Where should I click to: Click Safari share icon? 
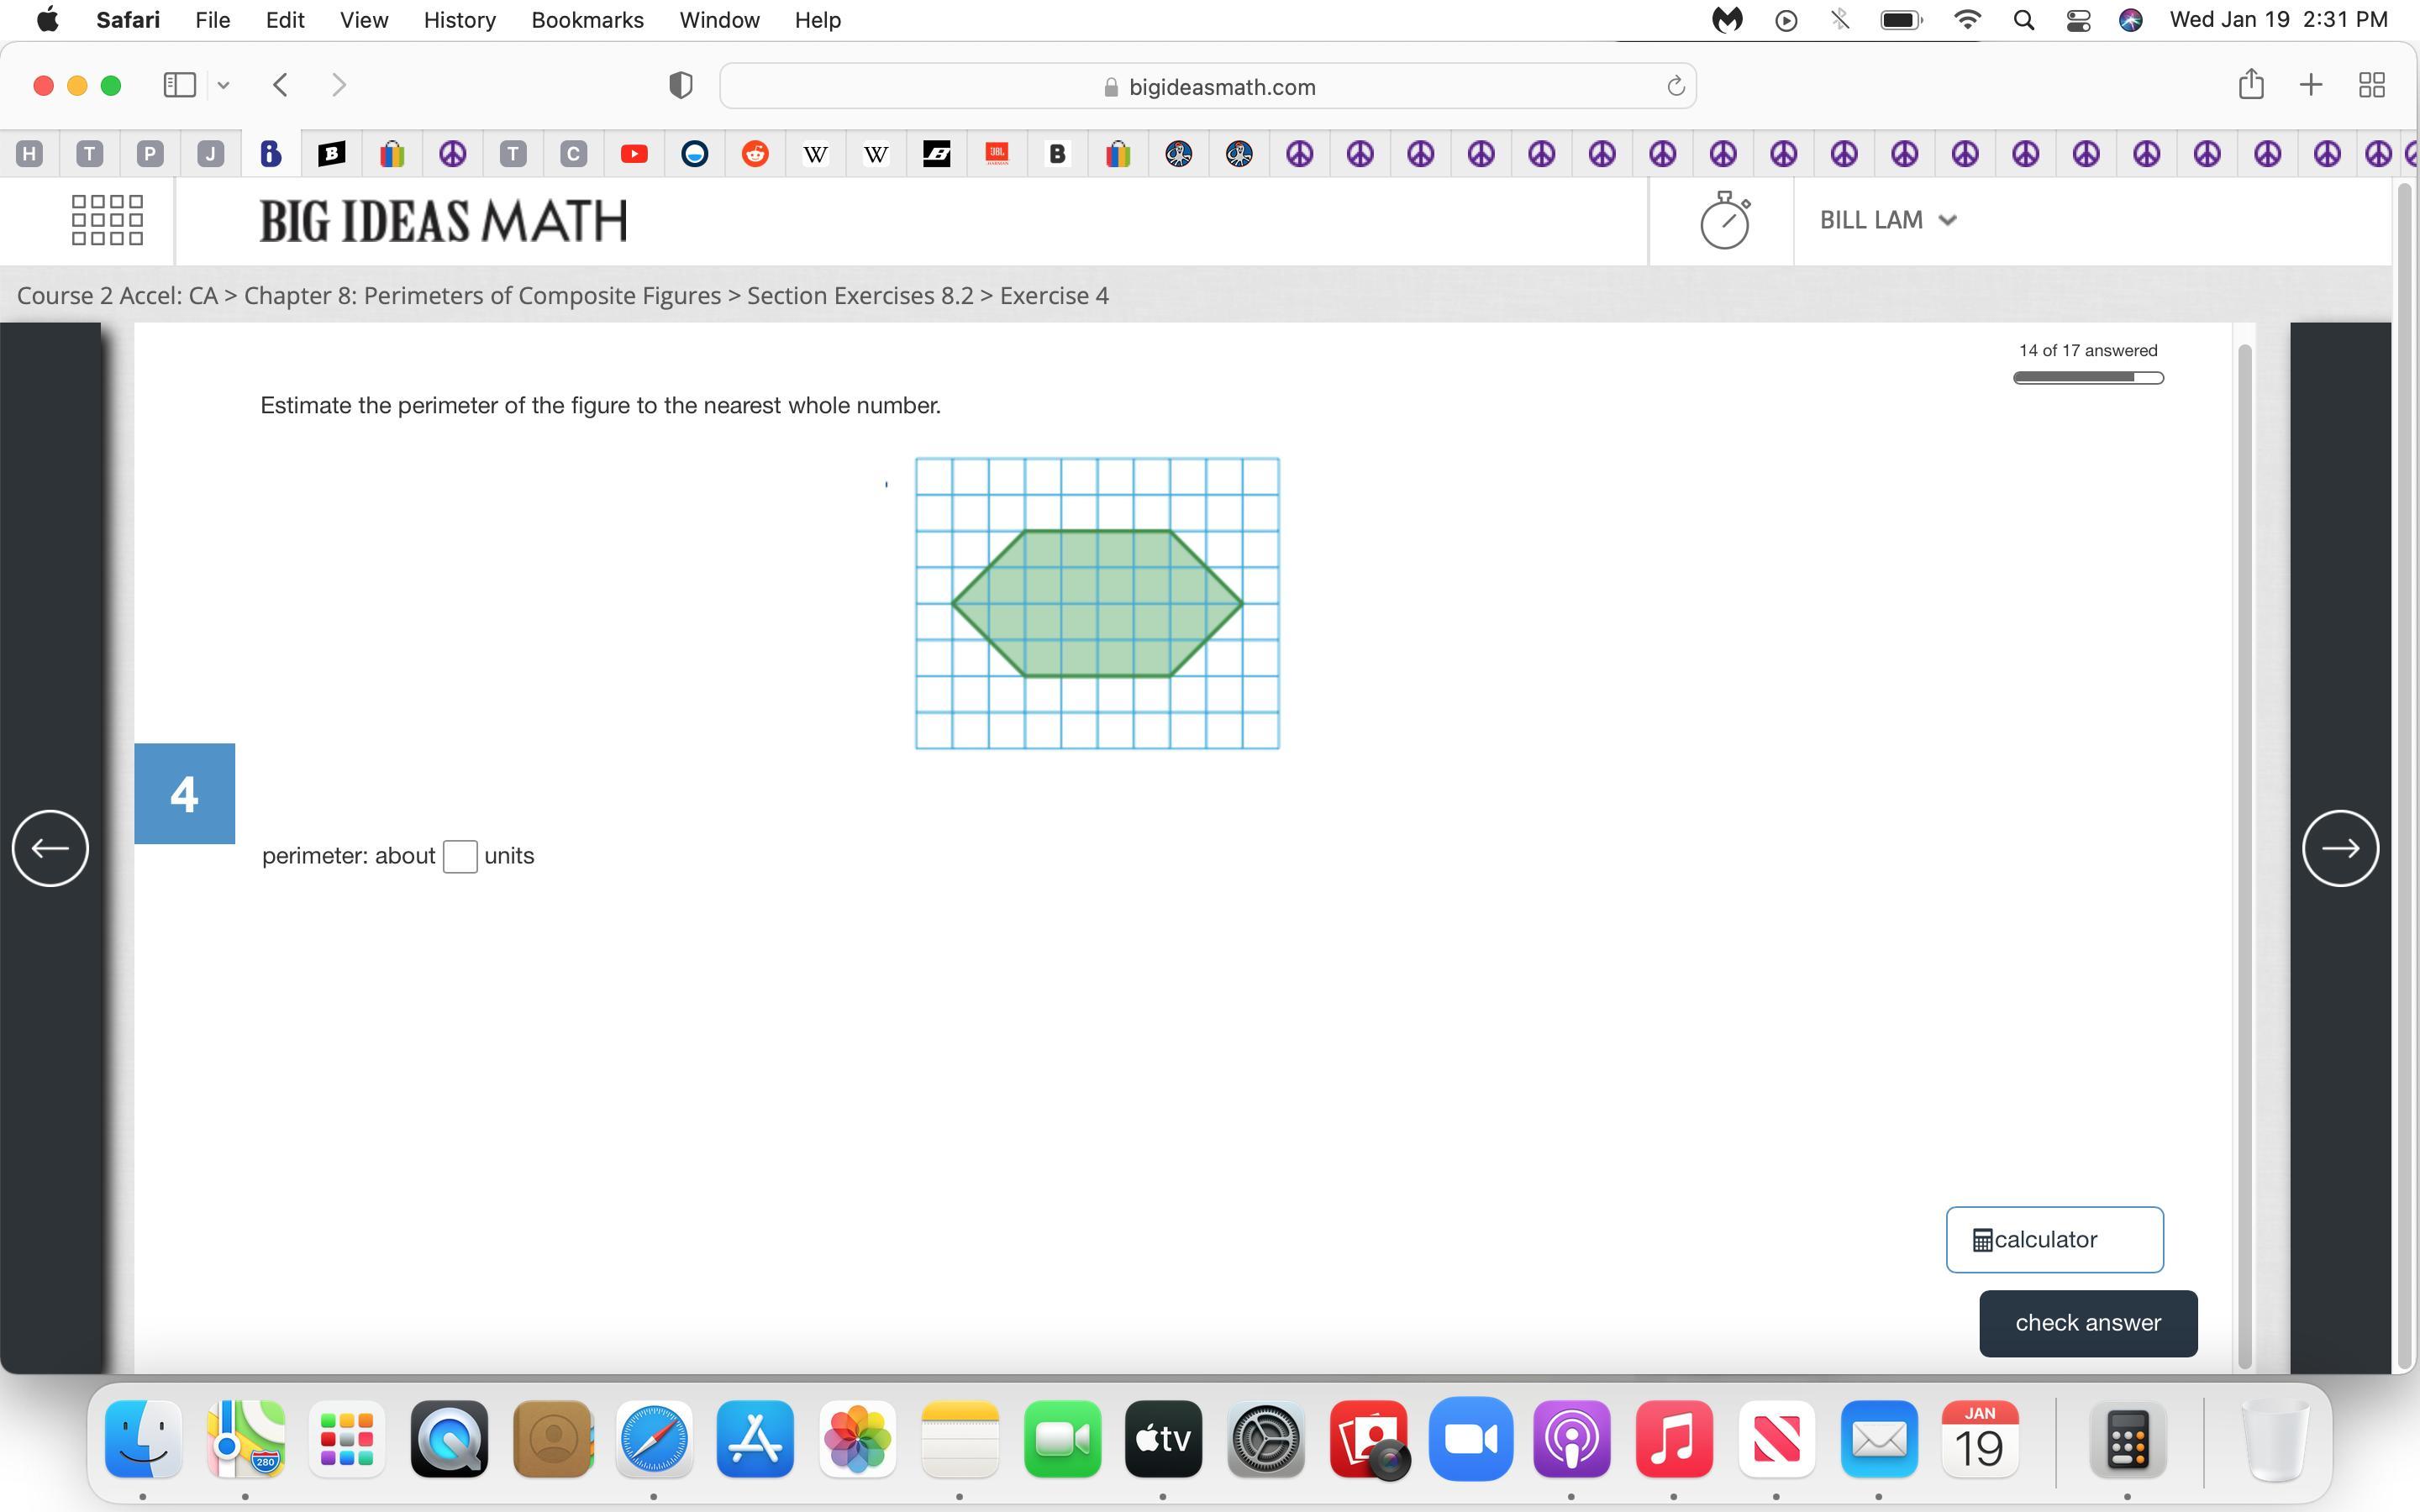[2250, 85]
